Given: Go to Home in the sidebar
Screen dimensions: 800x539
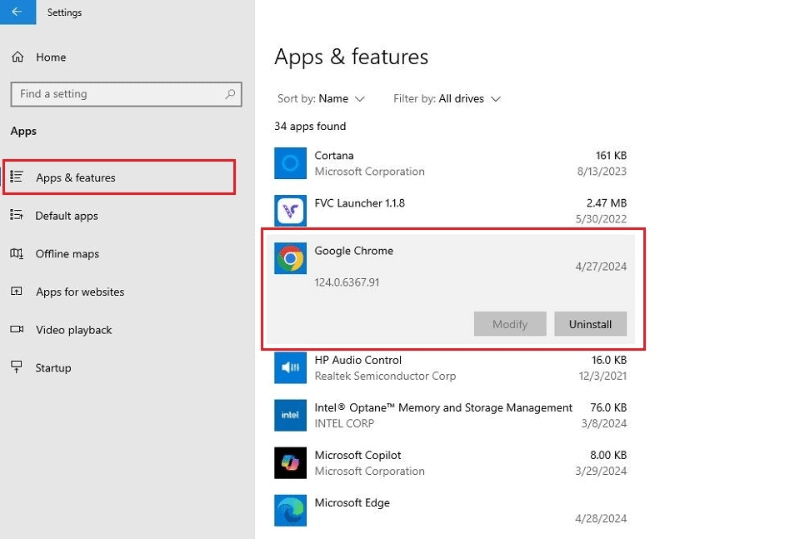Looking at the screenshot, I should 50,57.
